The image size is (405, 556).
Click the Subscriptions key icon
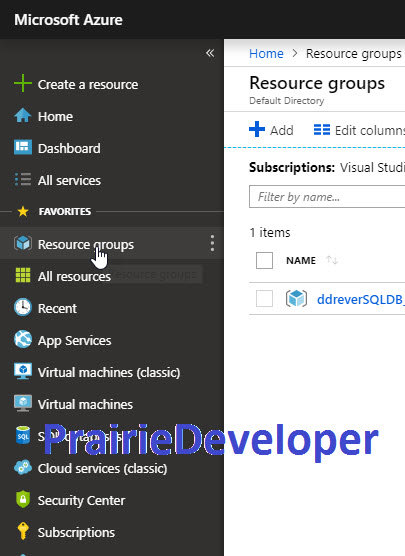[23, 531]
